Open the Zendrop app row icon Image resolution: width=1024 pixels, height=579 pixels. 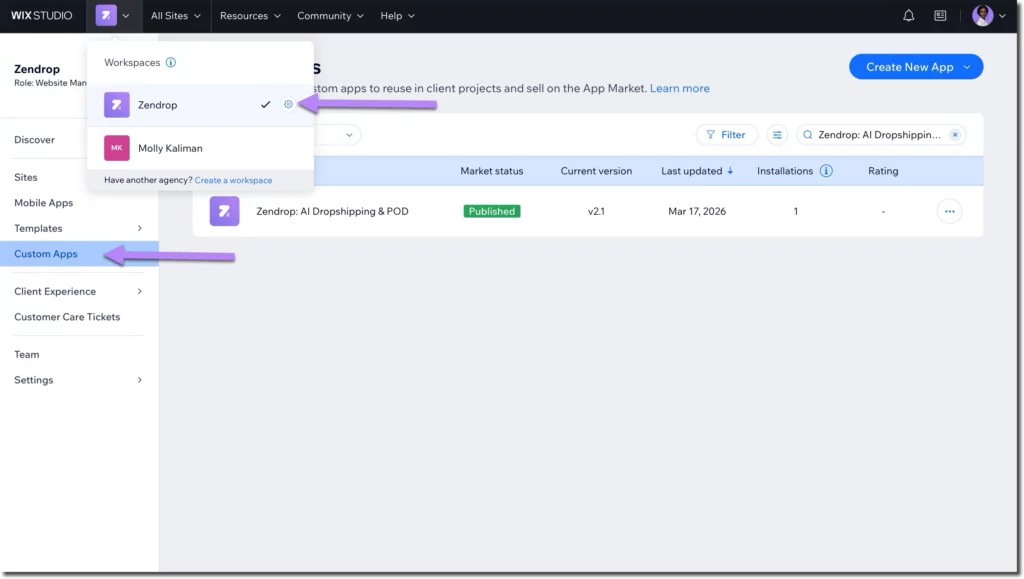tap(224, 211)
